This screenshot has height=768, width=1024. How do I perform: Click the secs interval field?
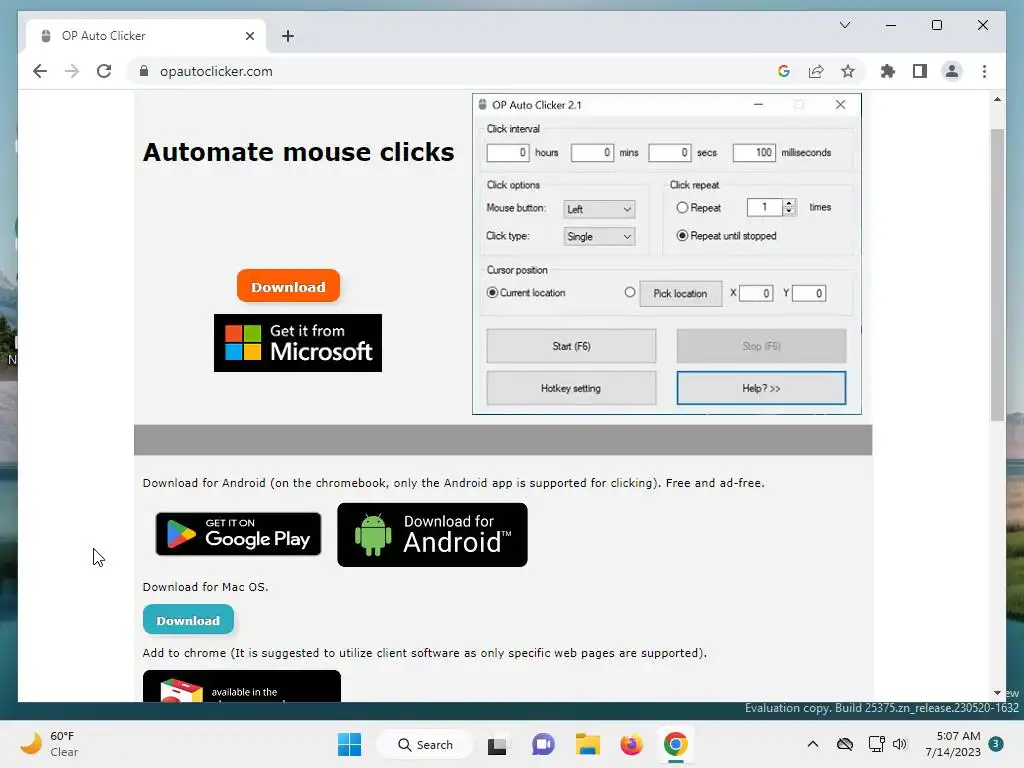pyautogui.click(x=669, y=153)
